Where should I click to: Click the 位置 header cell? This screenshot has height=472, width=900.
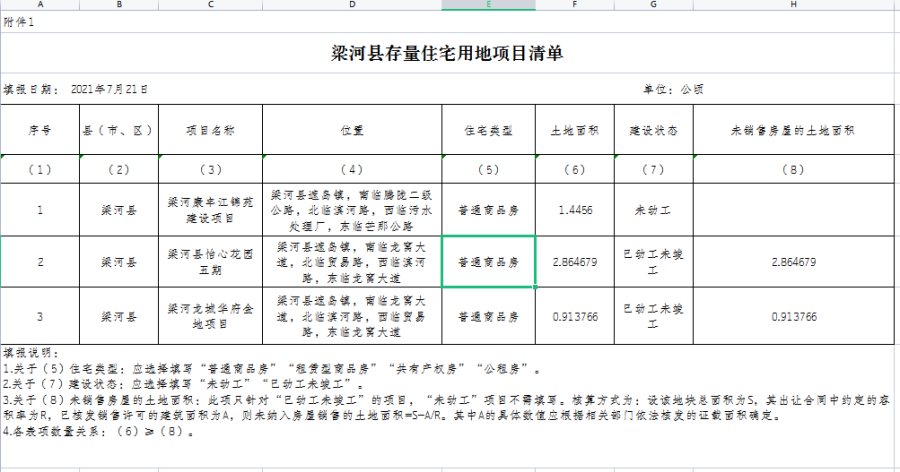pos(352,130)
